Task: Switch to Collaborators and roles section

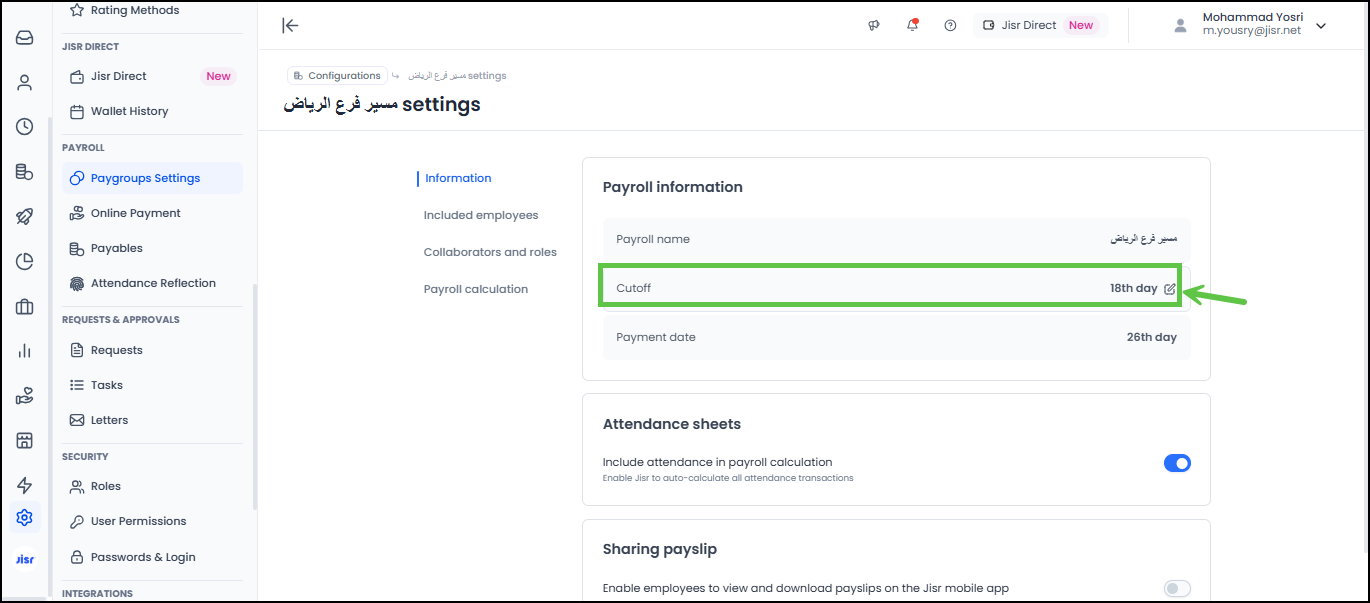Action: [x=490, y=252]
